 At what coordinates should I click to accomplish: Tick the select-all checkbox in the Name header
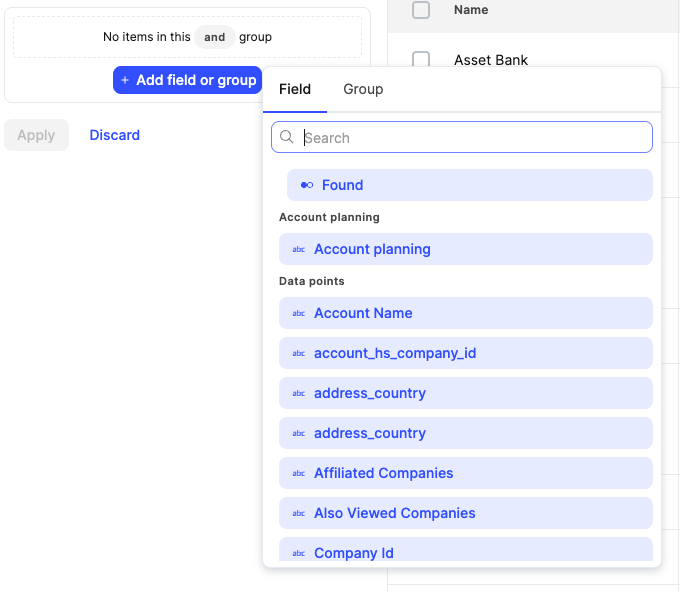tap(421, 10)
